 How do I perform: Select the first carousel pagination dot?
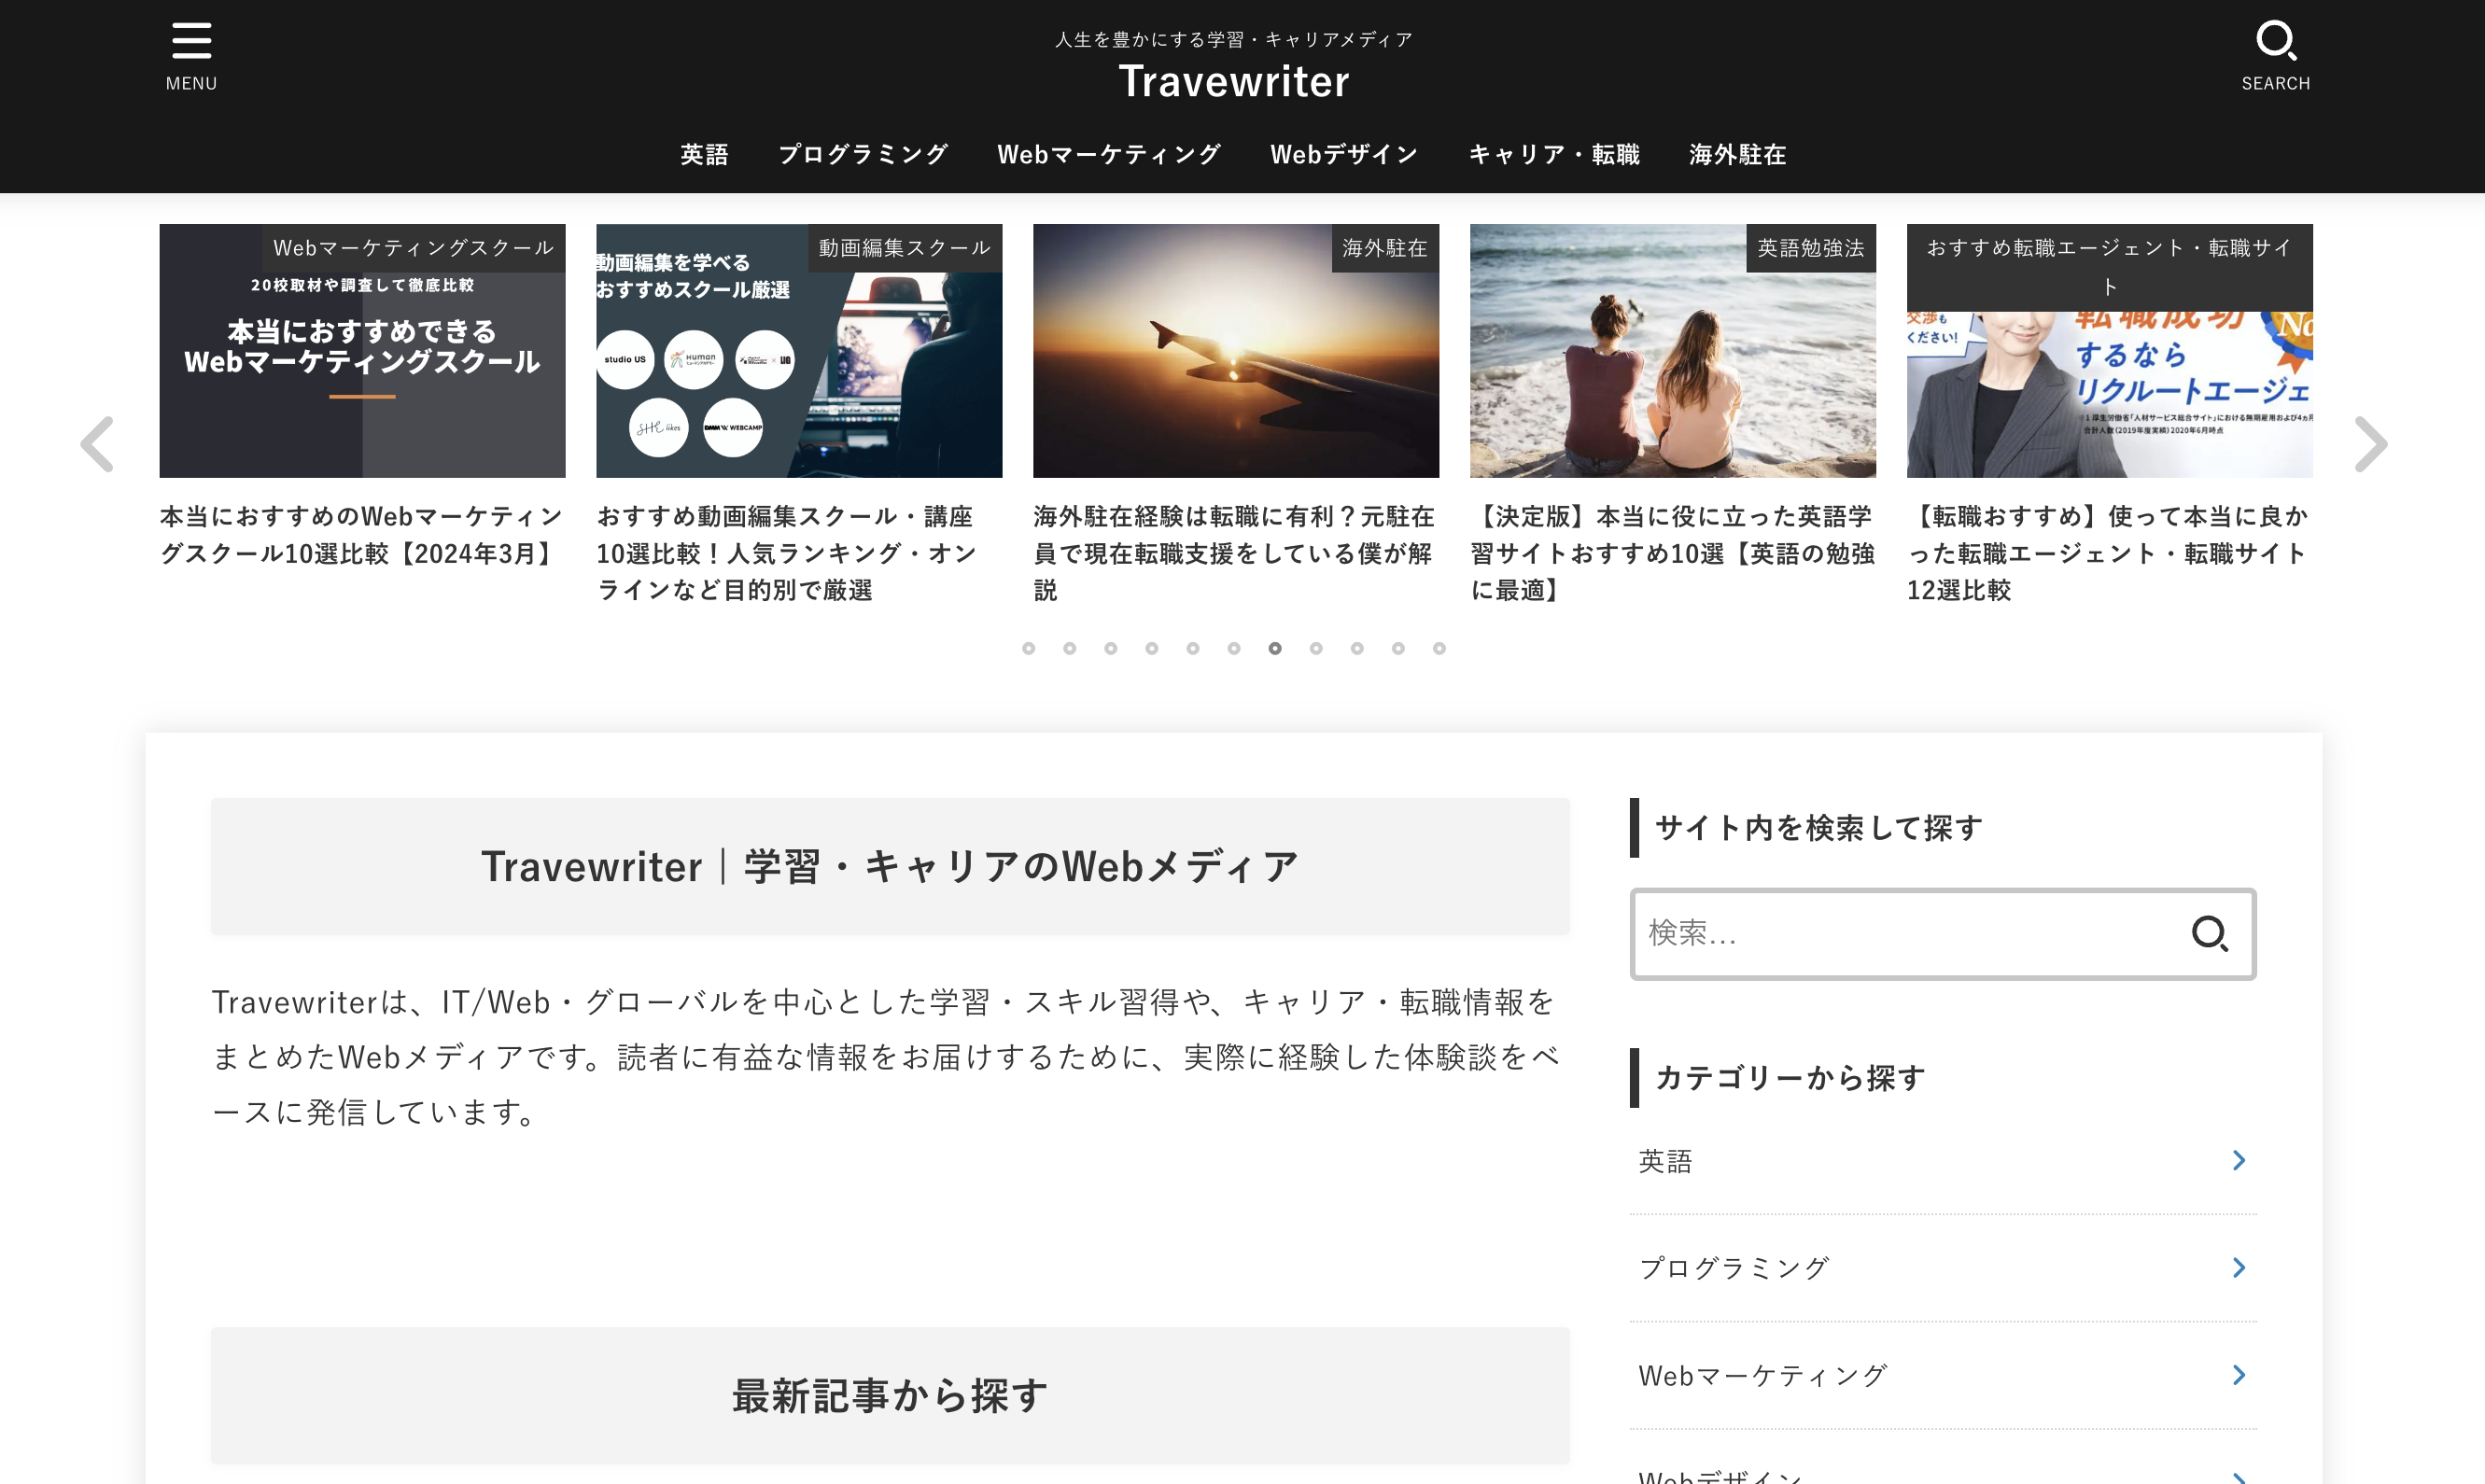pos(1028,649)
